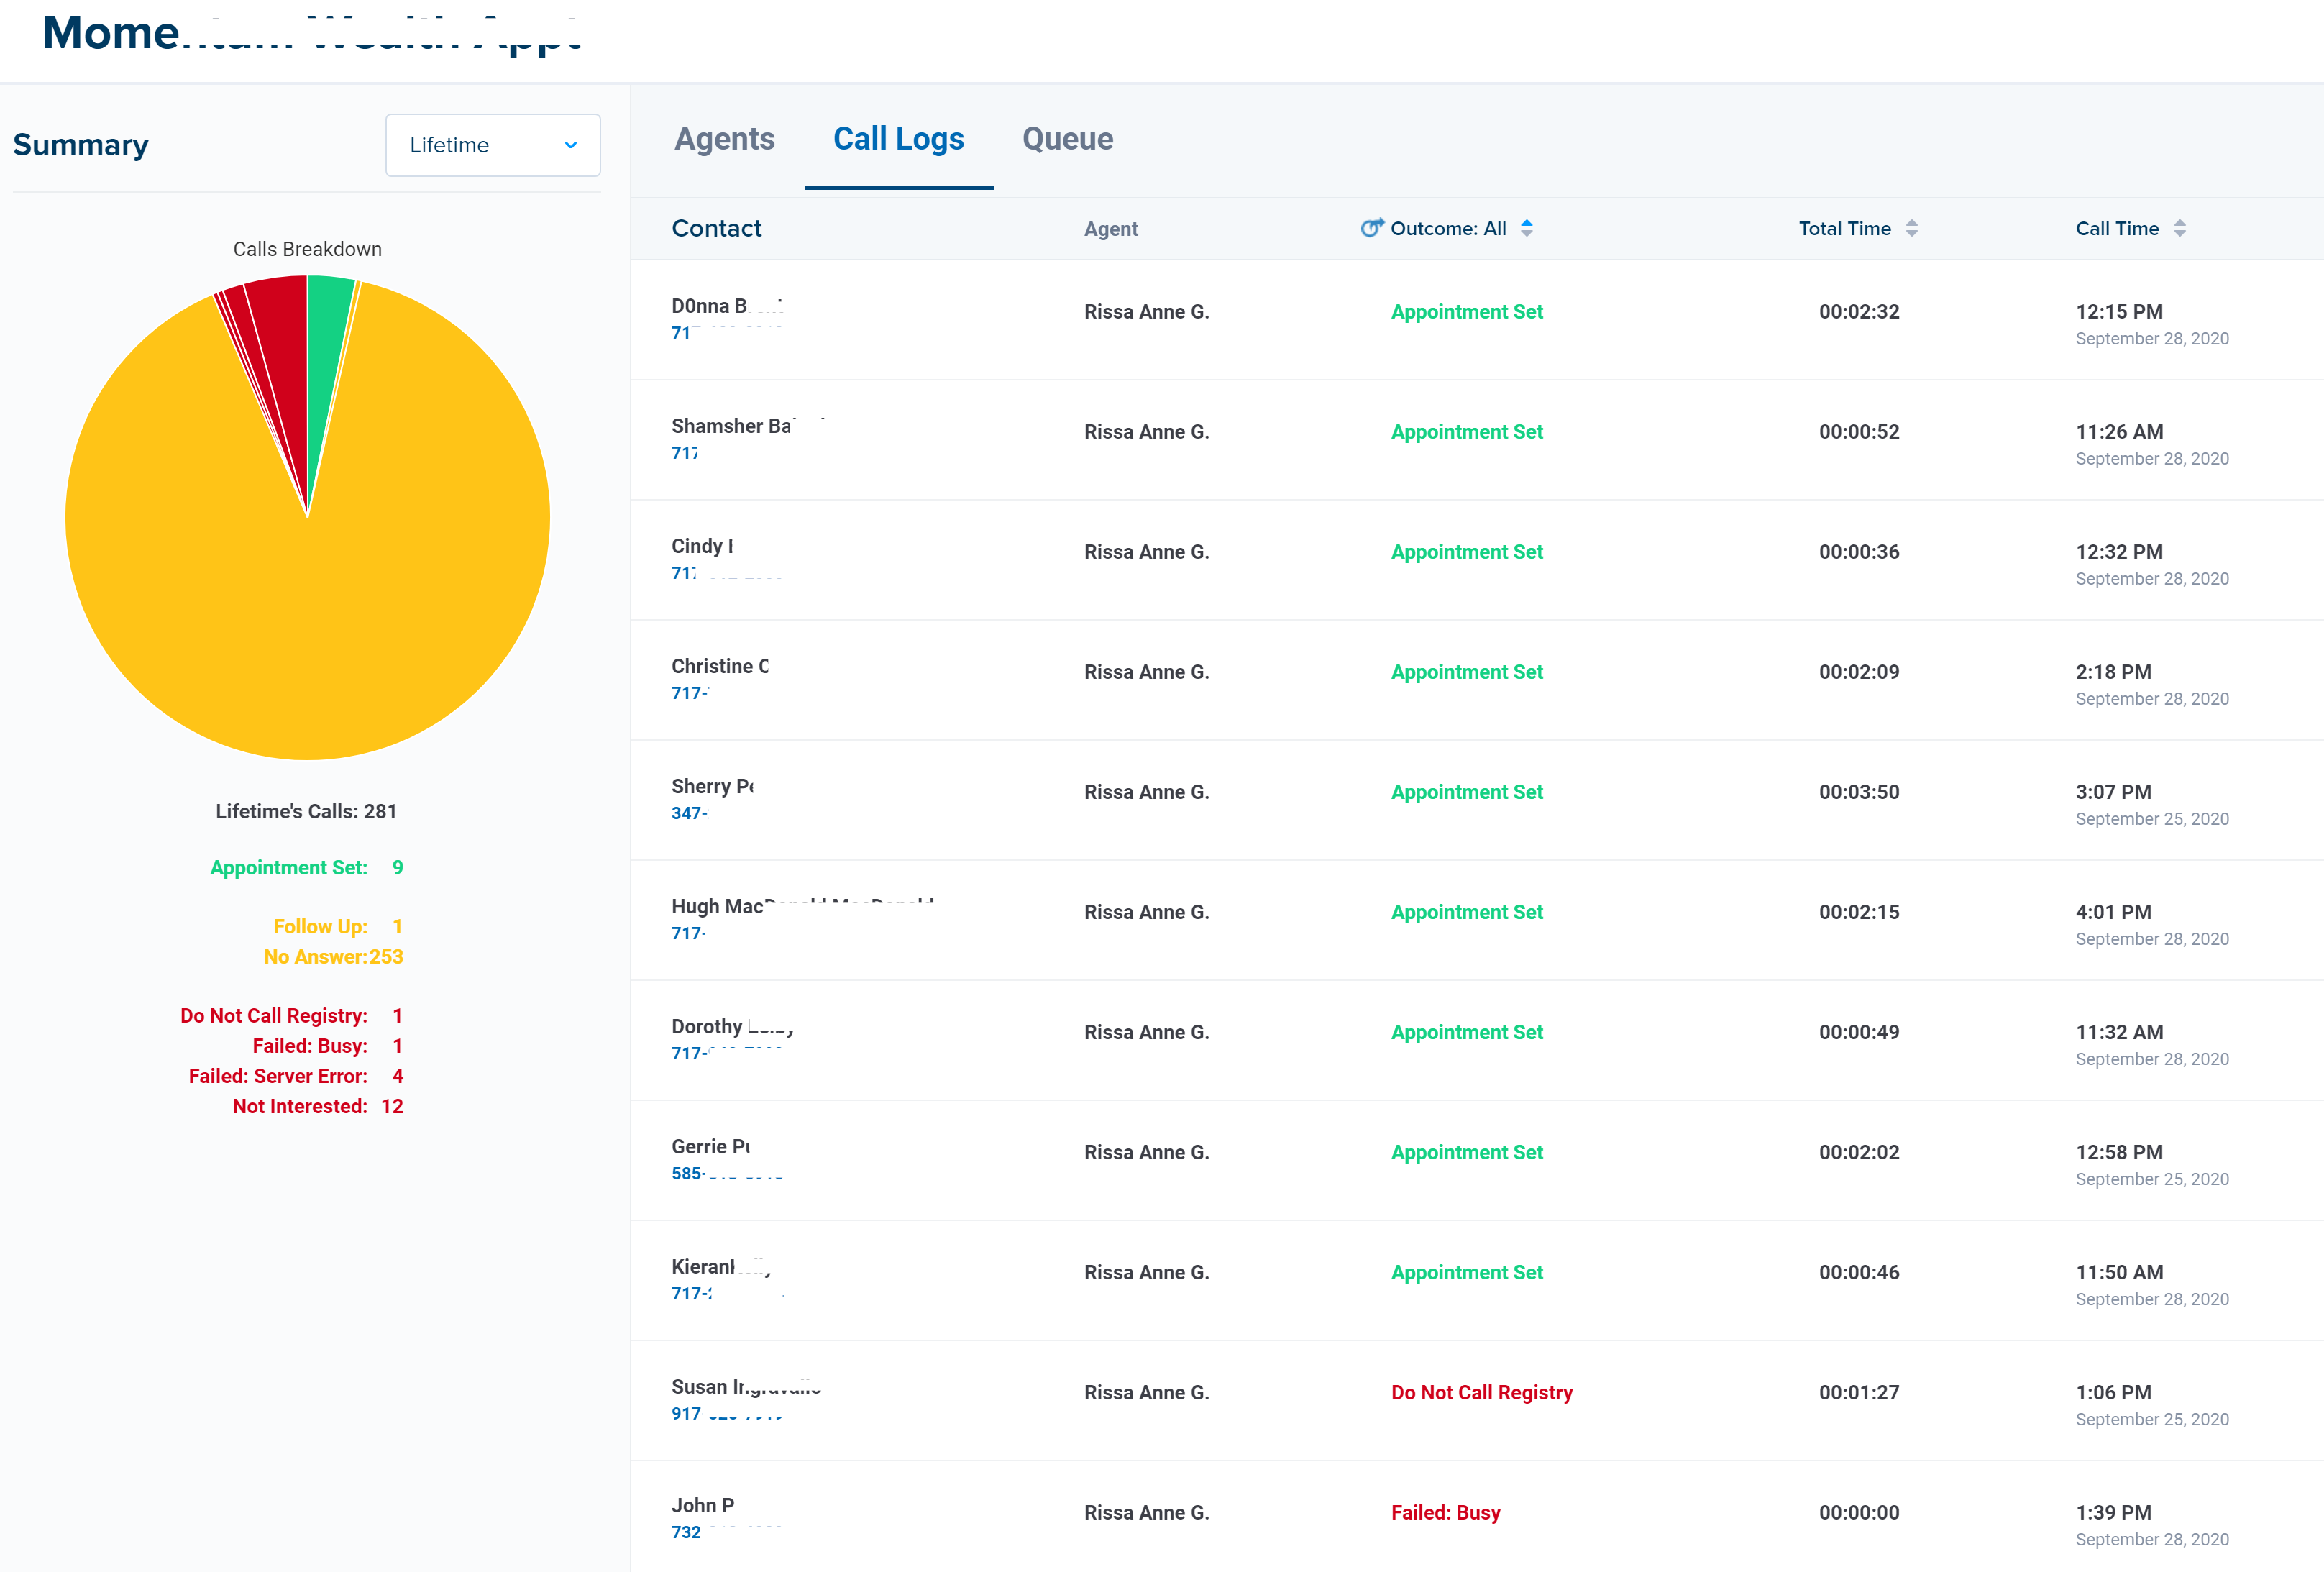Switch to the Agents tab
Viewport: 2324px width, 1572px height.
[x=724, y=139]
